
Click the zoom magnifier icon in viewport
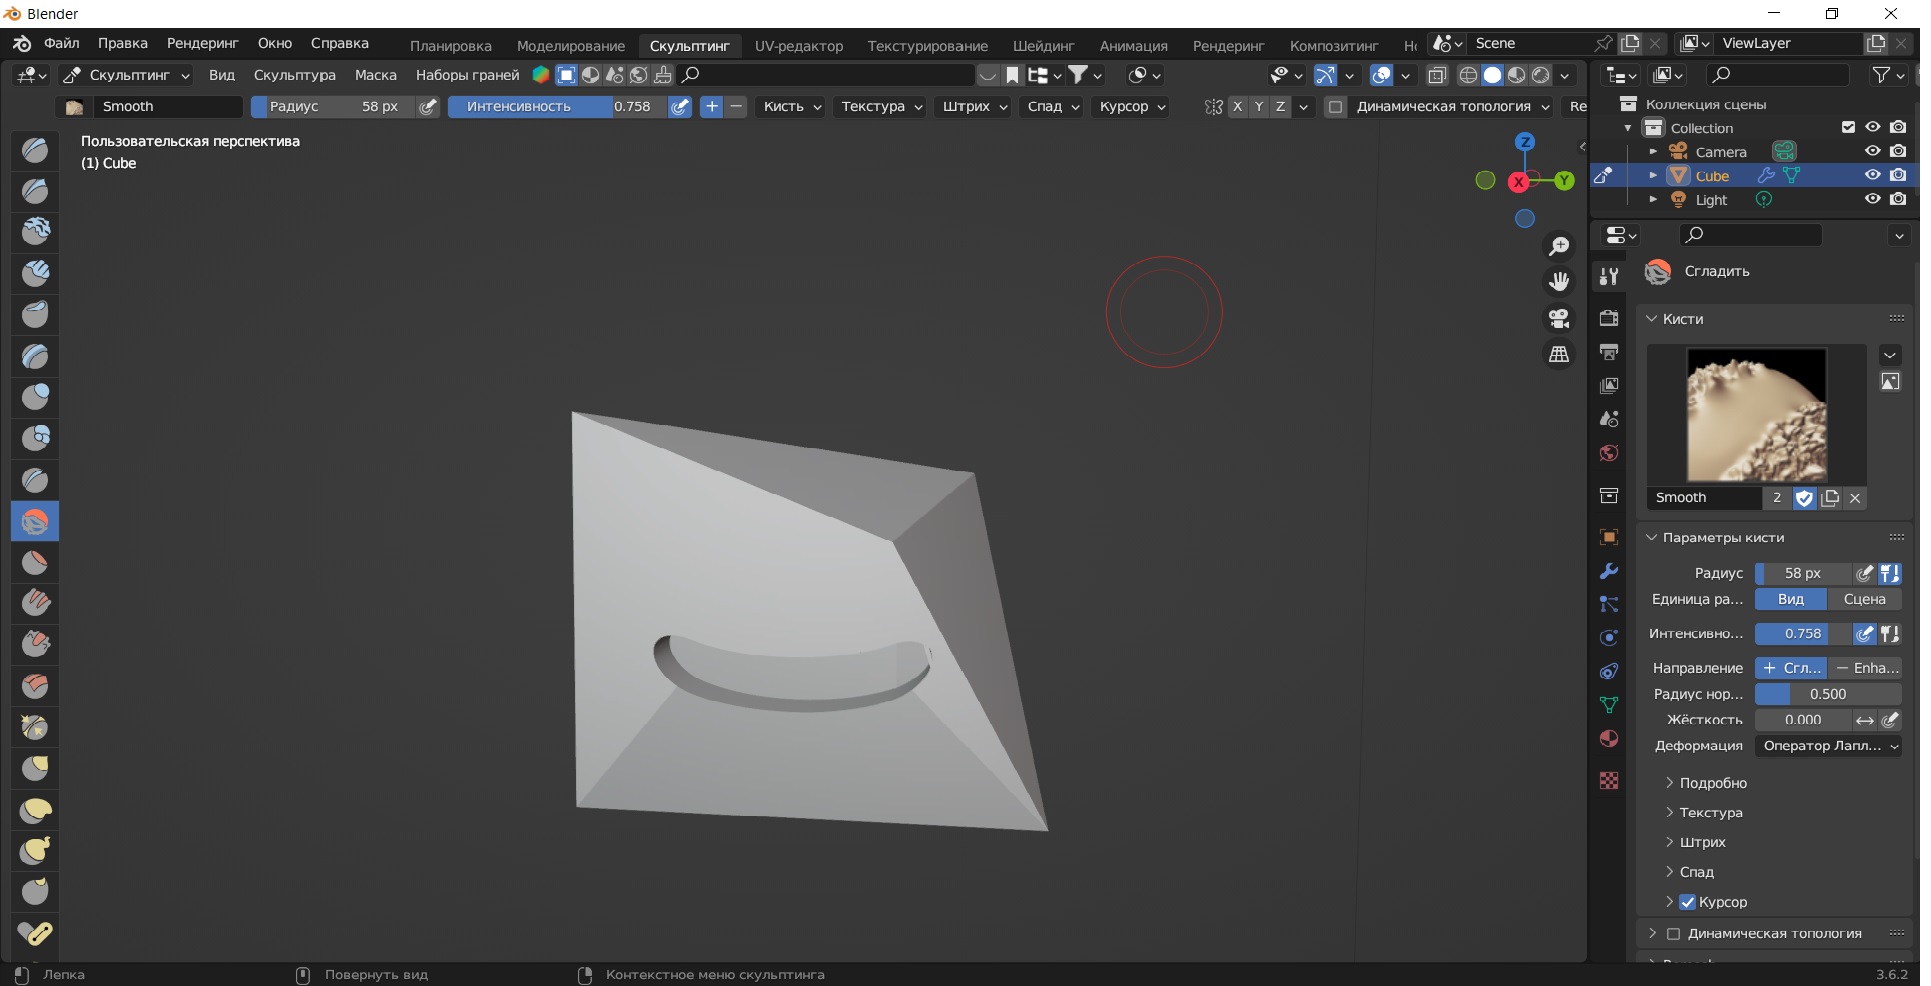coord(1558,246)
